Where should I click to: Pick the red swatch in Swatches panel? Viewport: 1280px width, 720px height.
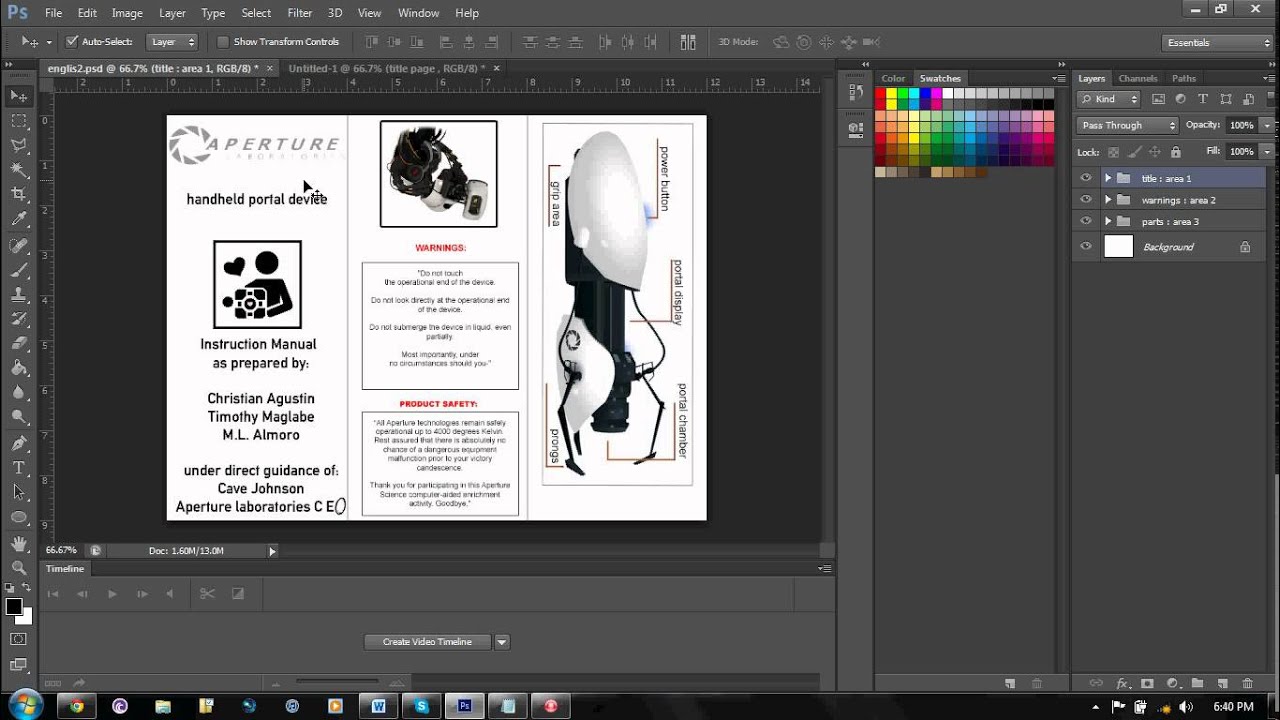coord(881,94)
